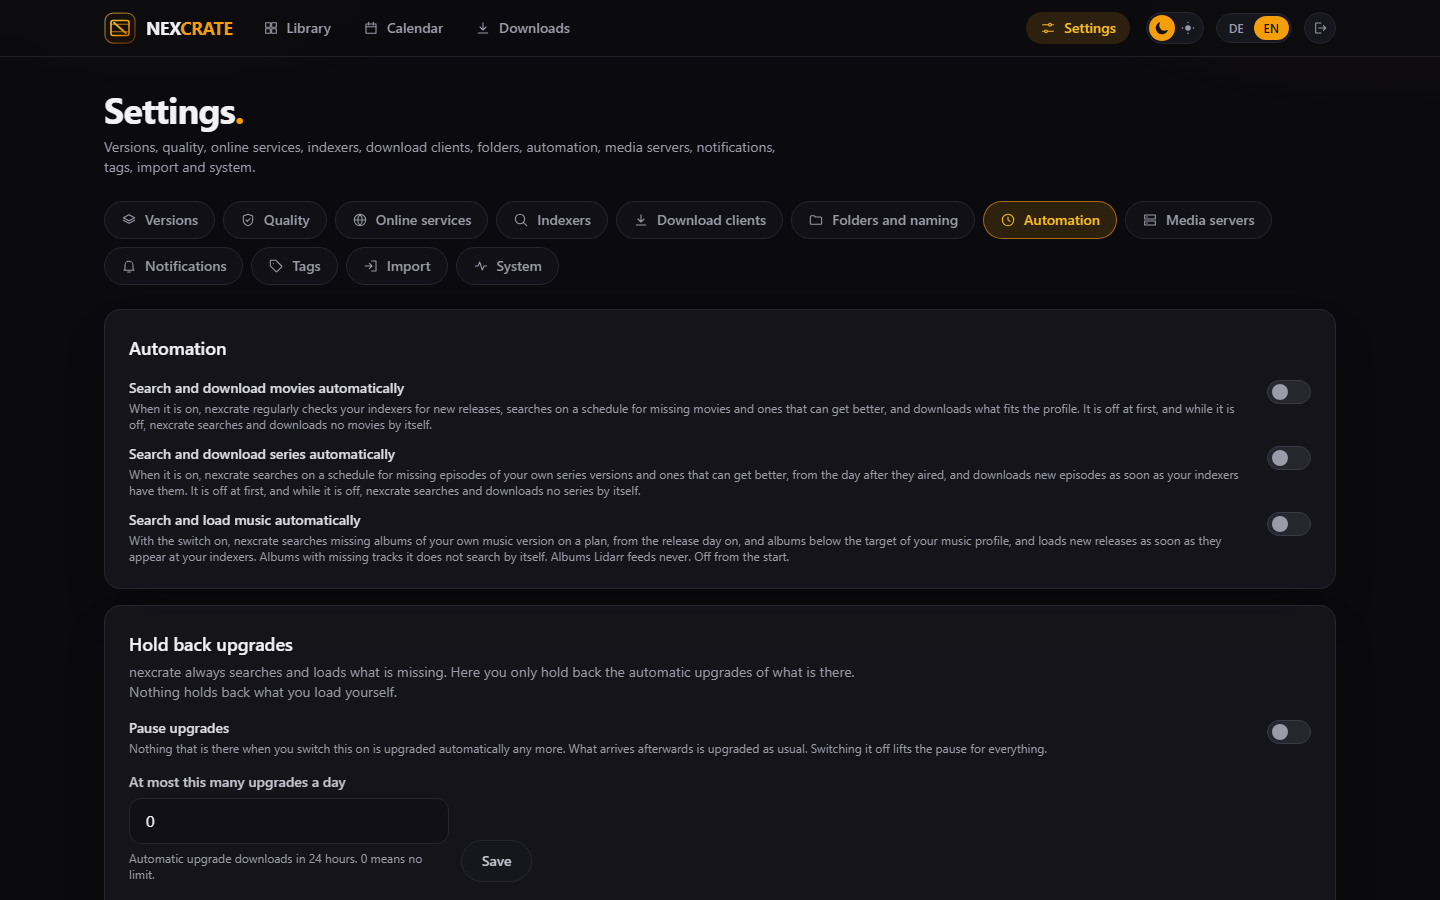Save the daily upgrades limit

(496, 861)
